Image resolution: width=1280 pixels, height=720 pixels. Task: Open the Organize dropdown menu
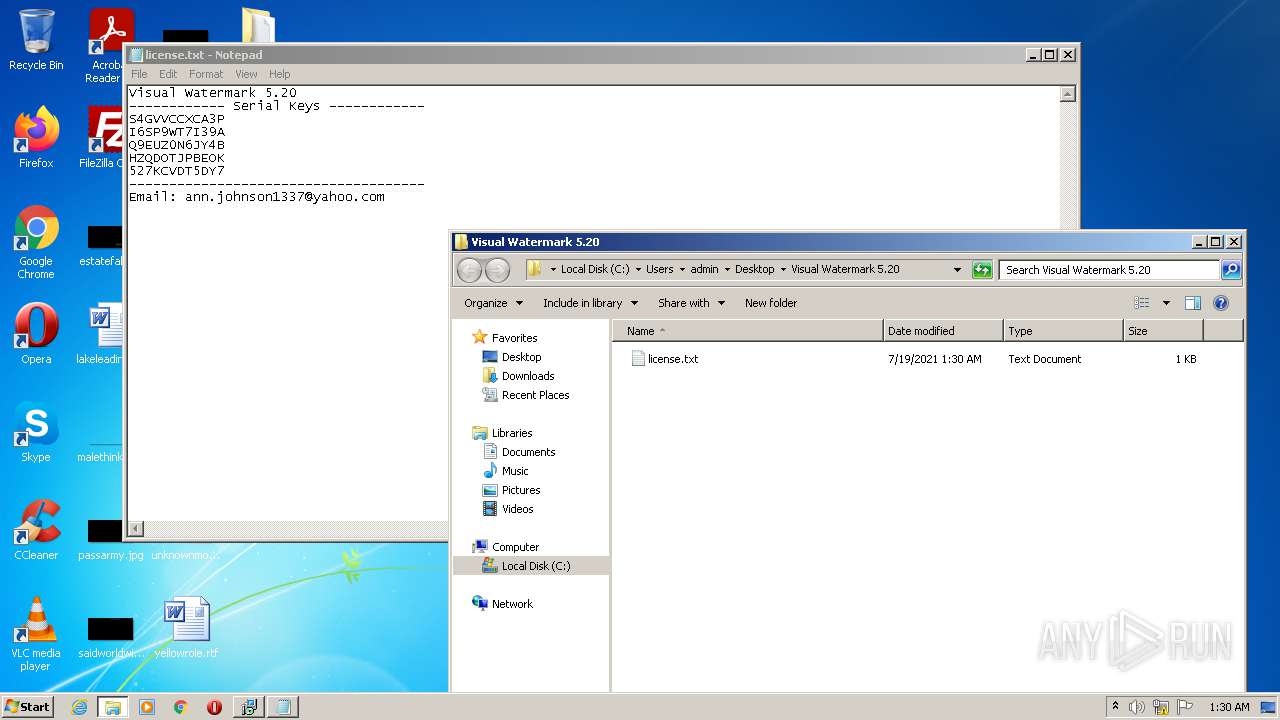[x=493, y=303]
